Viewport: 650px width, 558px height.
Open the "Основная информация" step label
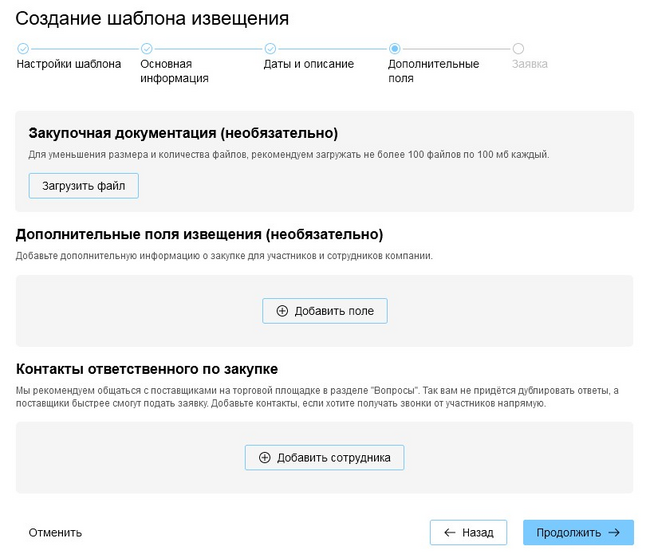(174, 71)
